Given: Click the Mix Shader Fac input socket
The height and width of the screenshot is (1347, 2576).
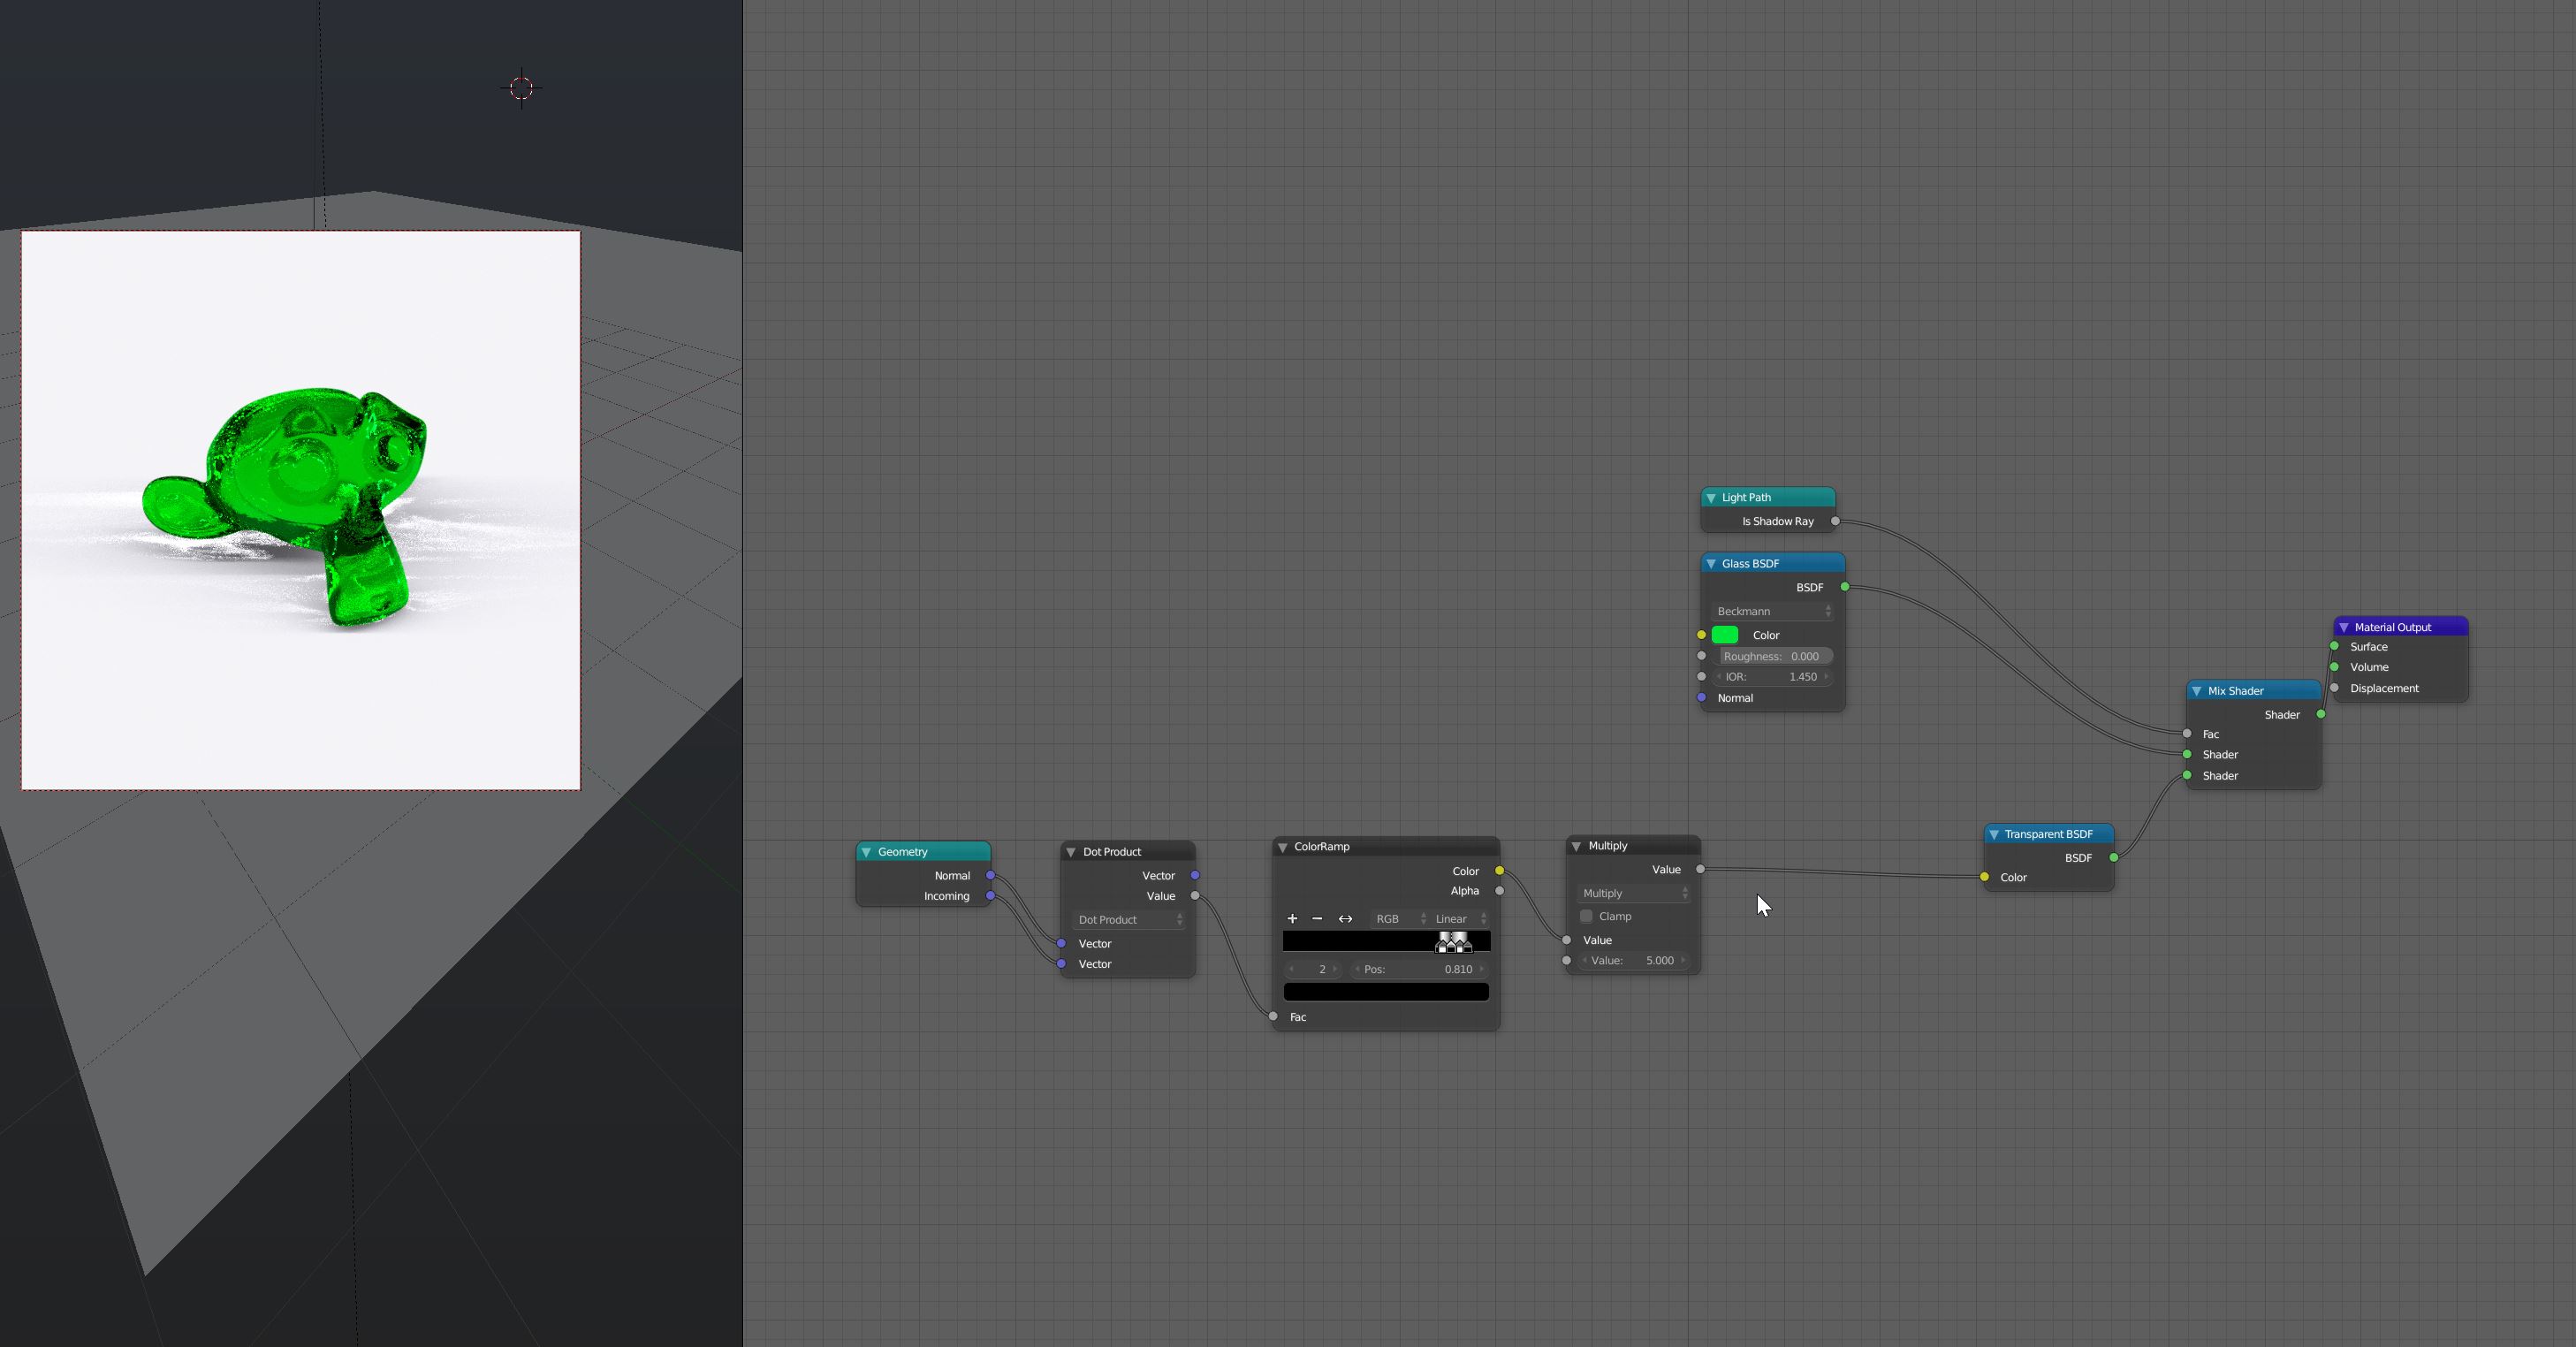Looking at the screenshot, I should coord(2187,733).
